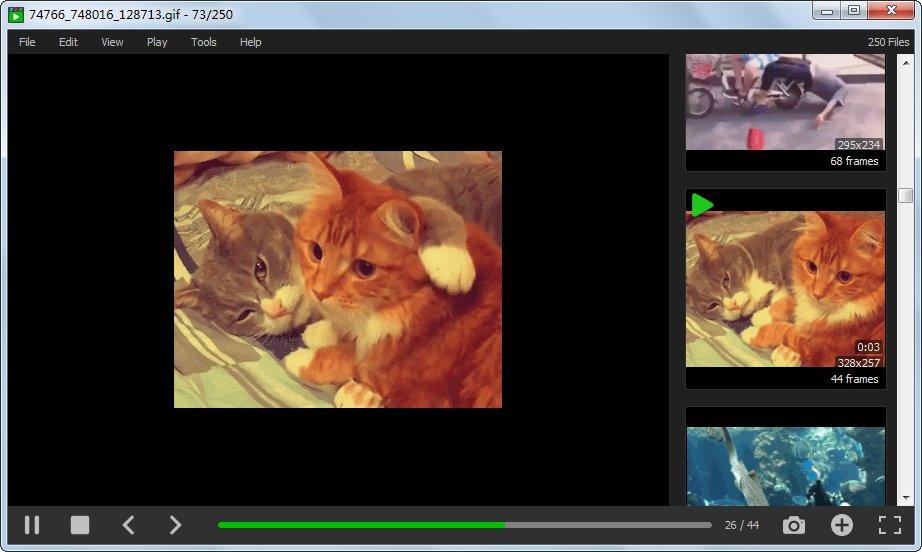The width and height of the screenshot is (922, 552).
Task: Minimize the viewer window
Action: coord(827,11)
